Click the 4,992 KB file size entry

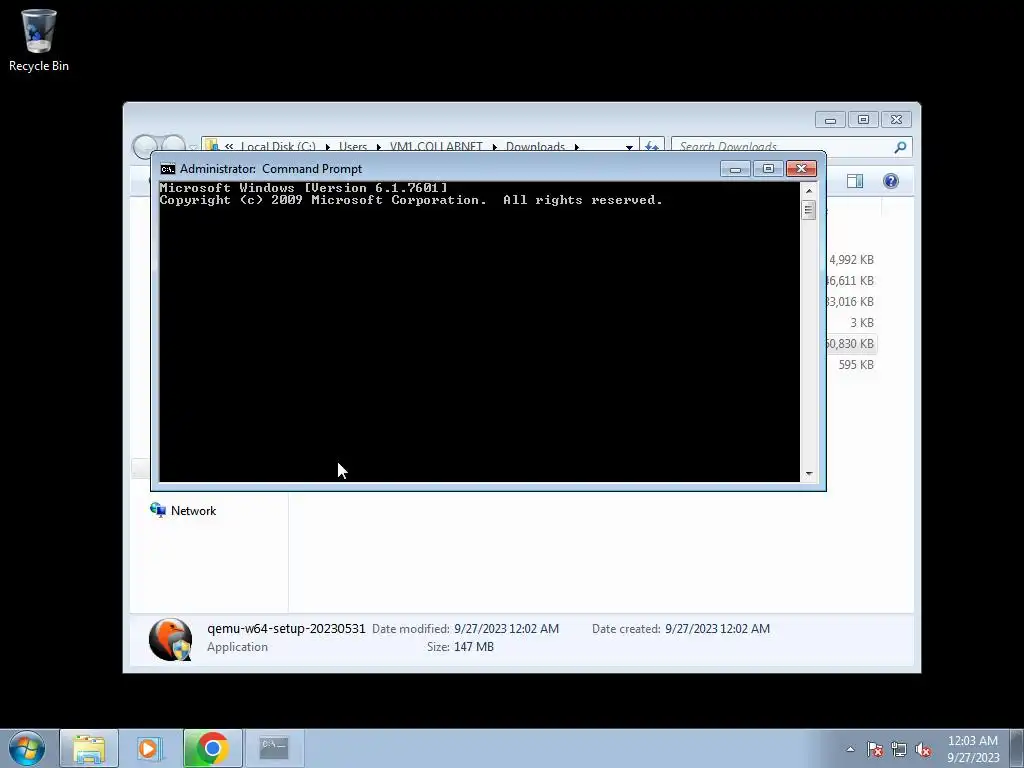pos(851,260)
